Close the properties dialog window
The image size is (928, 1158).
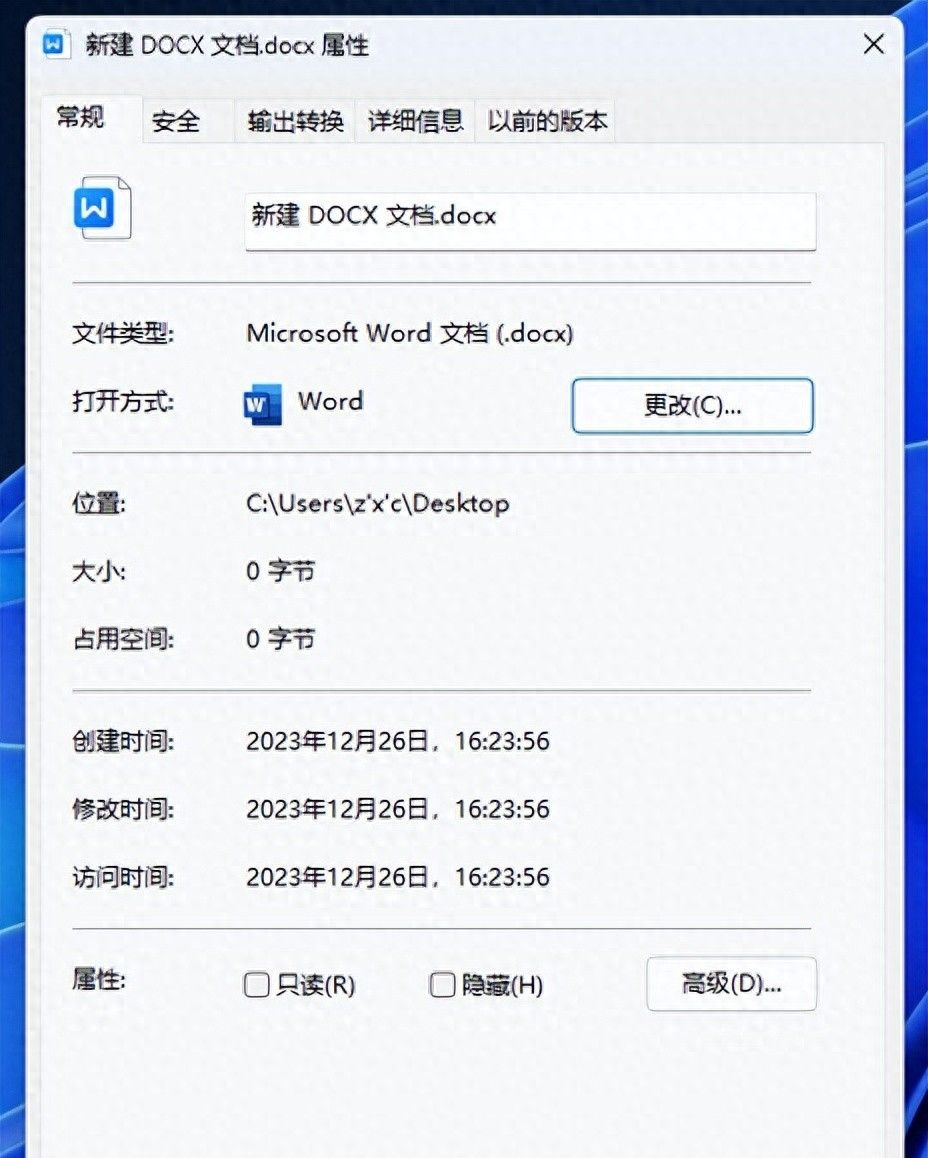[x=874, y=44]
